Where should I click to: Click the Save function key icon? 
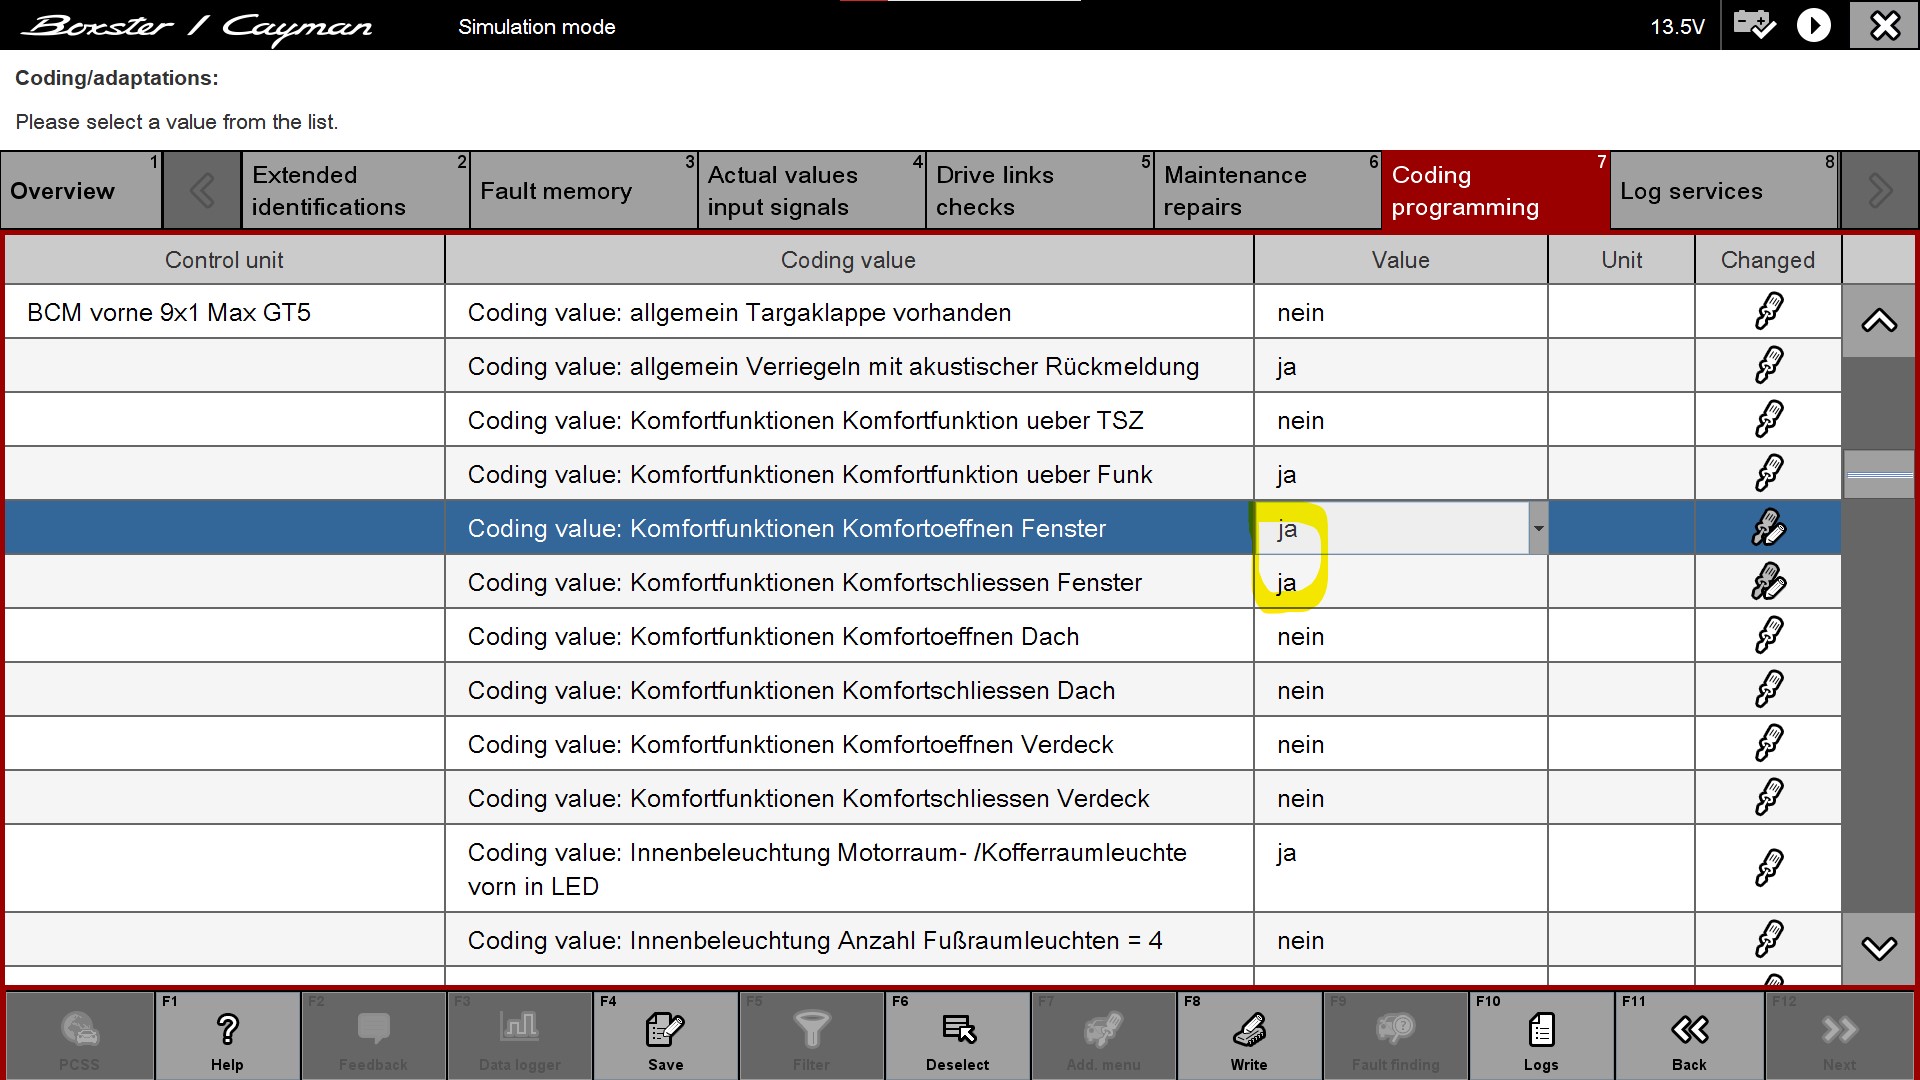(x=665, y=1029)
